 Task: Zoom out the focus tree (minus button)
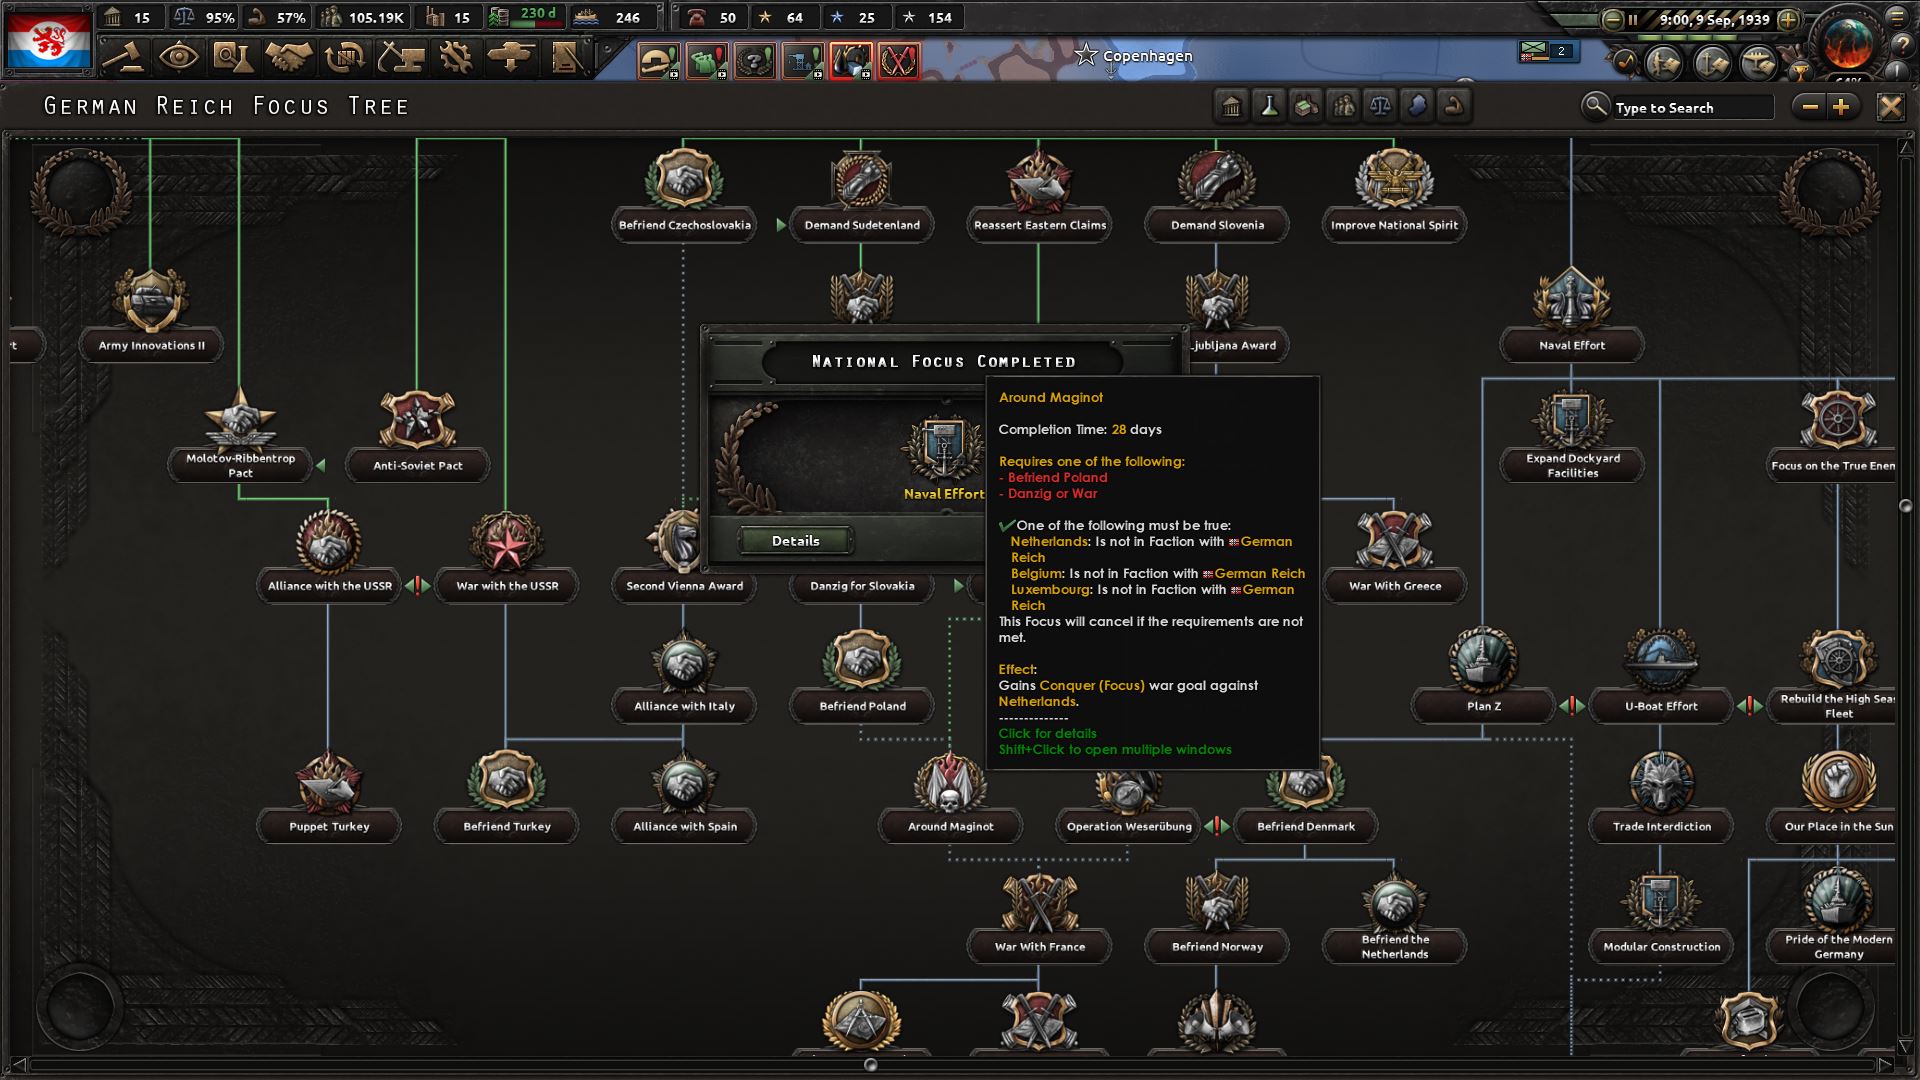(1810, 107)
